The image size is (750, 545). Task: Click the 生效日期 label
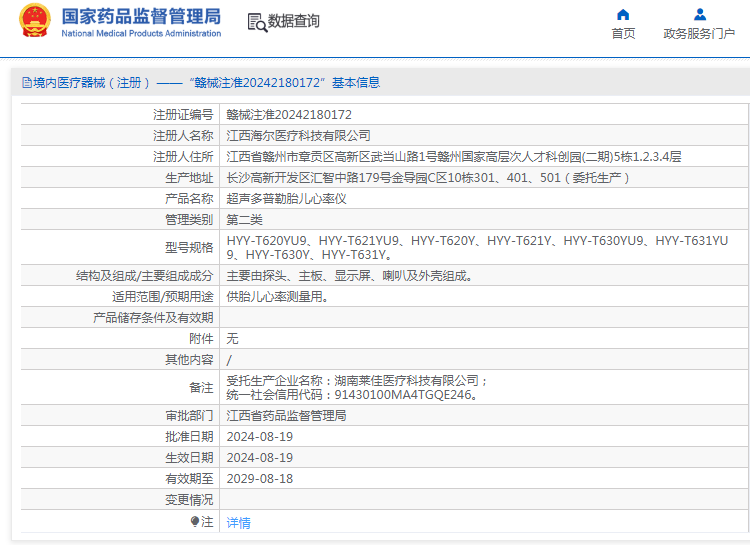pyautogui.click(x=189, y=458)
